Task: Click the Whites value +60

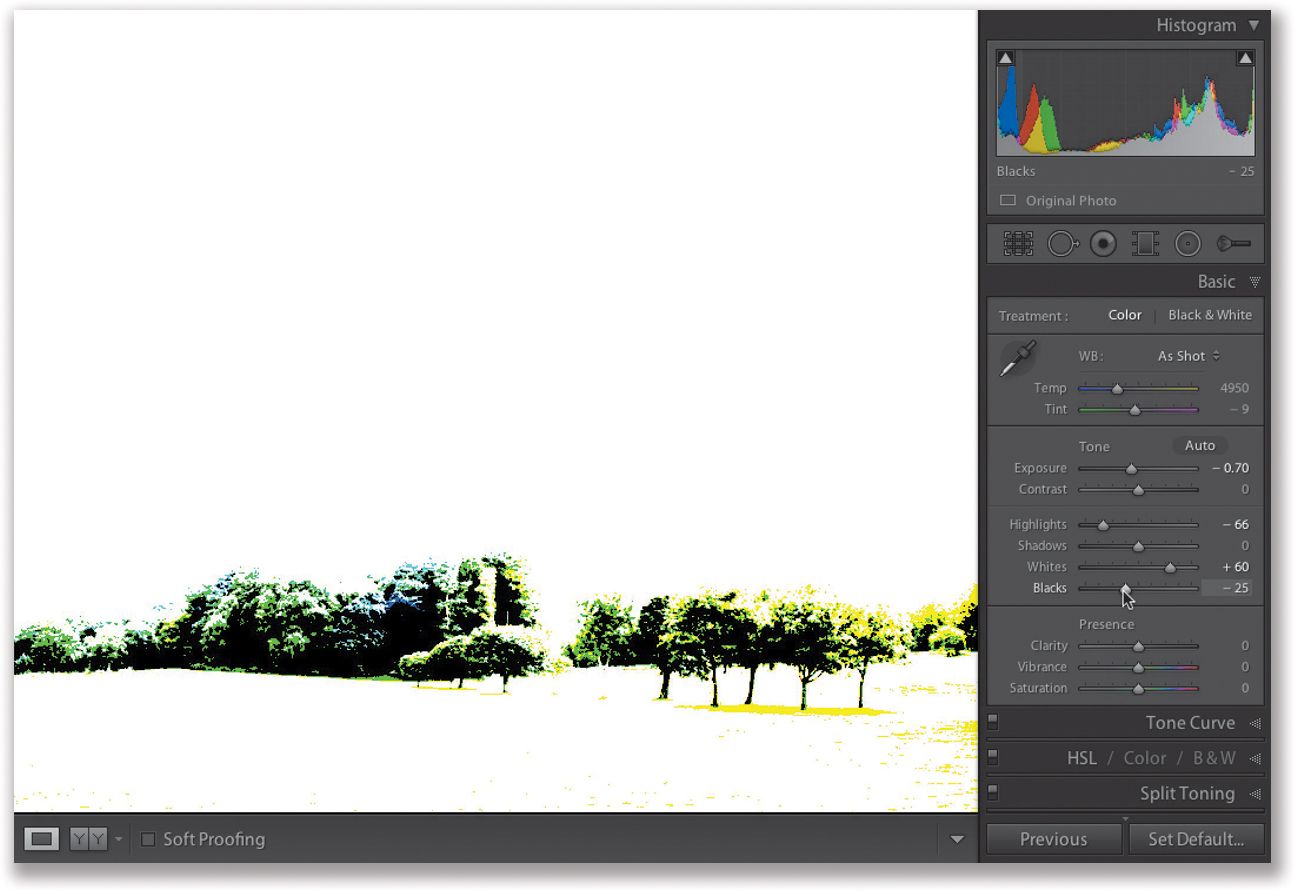Action: click(x=1235, y=567)
